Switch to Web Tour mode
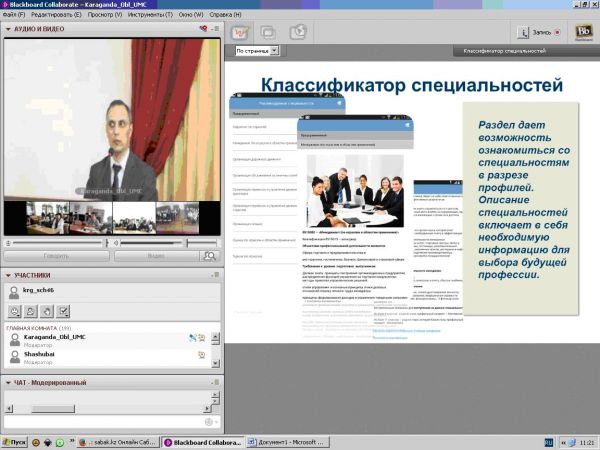600x450 pixels. (297, 32)
